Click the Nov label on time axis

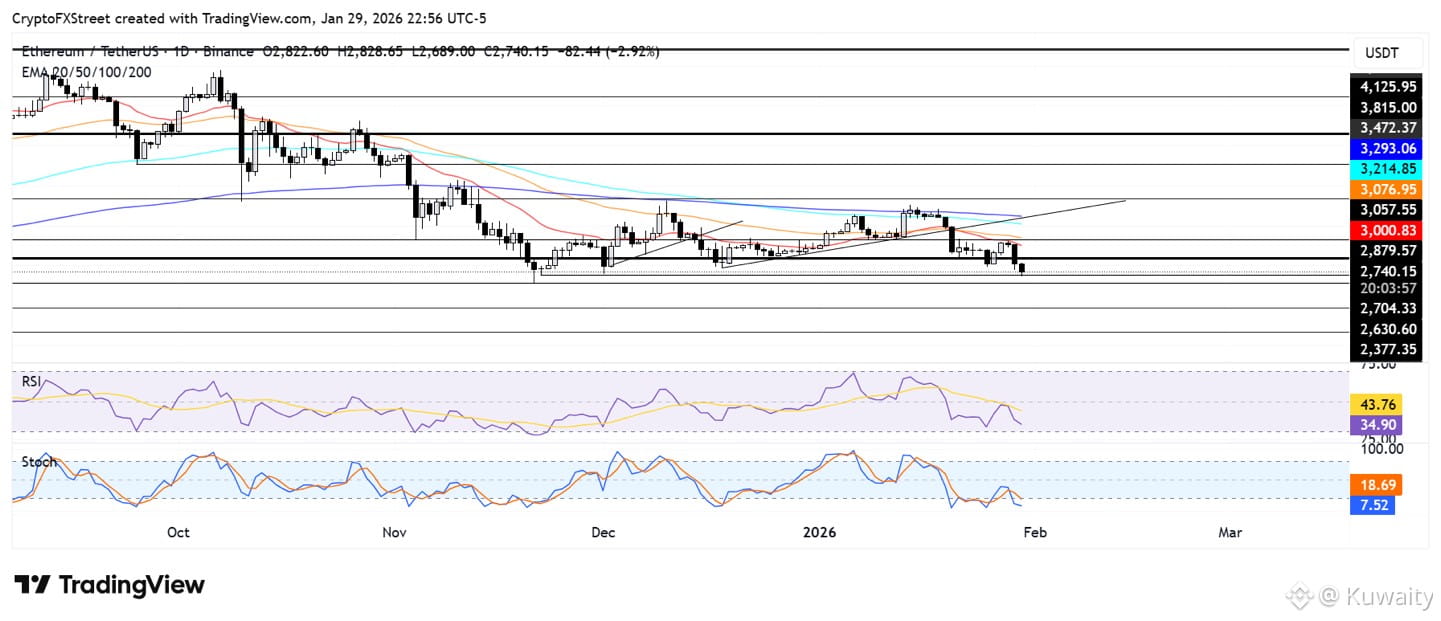(x=395, y=533)
